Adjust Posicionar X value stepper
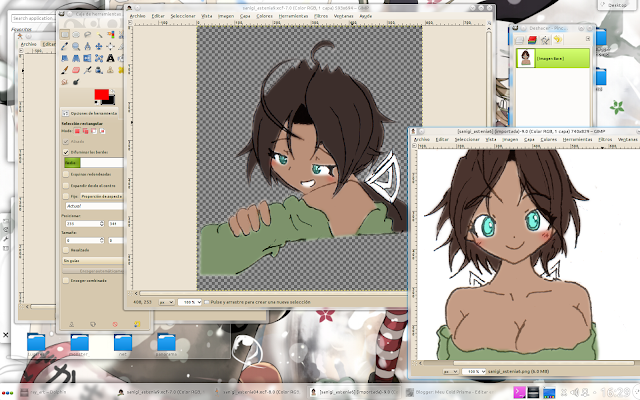Viewport: 640px width, 400px height. [x=102, y=224]
